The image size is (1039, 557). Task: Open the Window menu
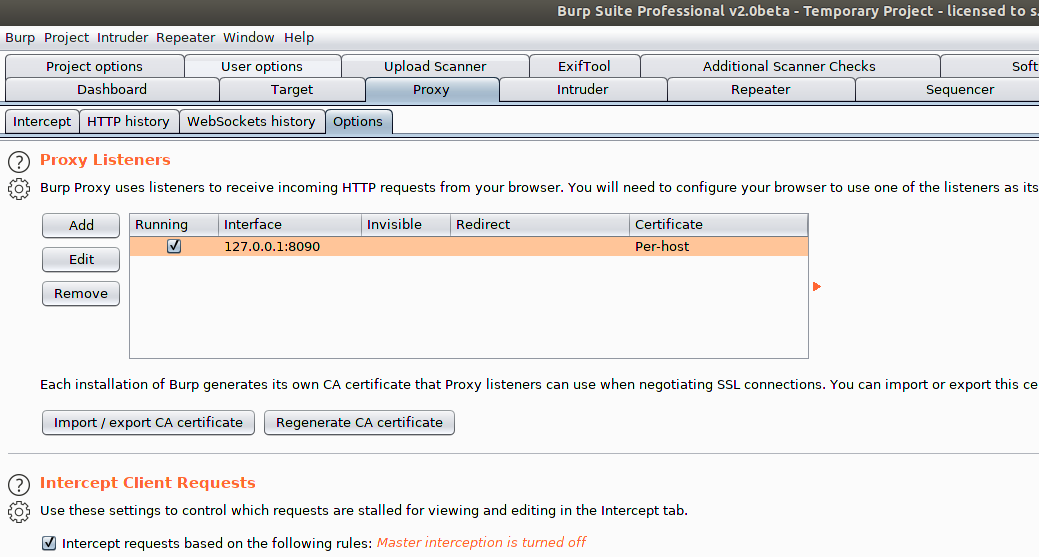(x=248, y=38)
